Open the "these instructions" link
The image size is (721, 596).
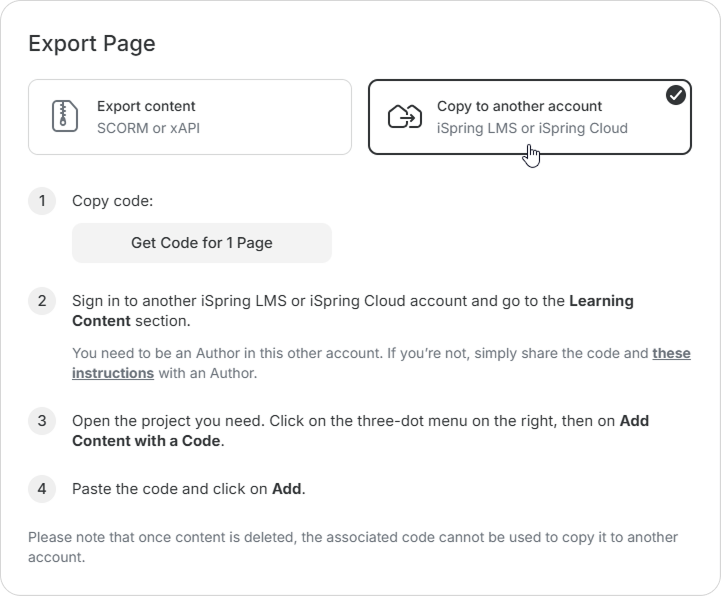[x=112, y=373]
